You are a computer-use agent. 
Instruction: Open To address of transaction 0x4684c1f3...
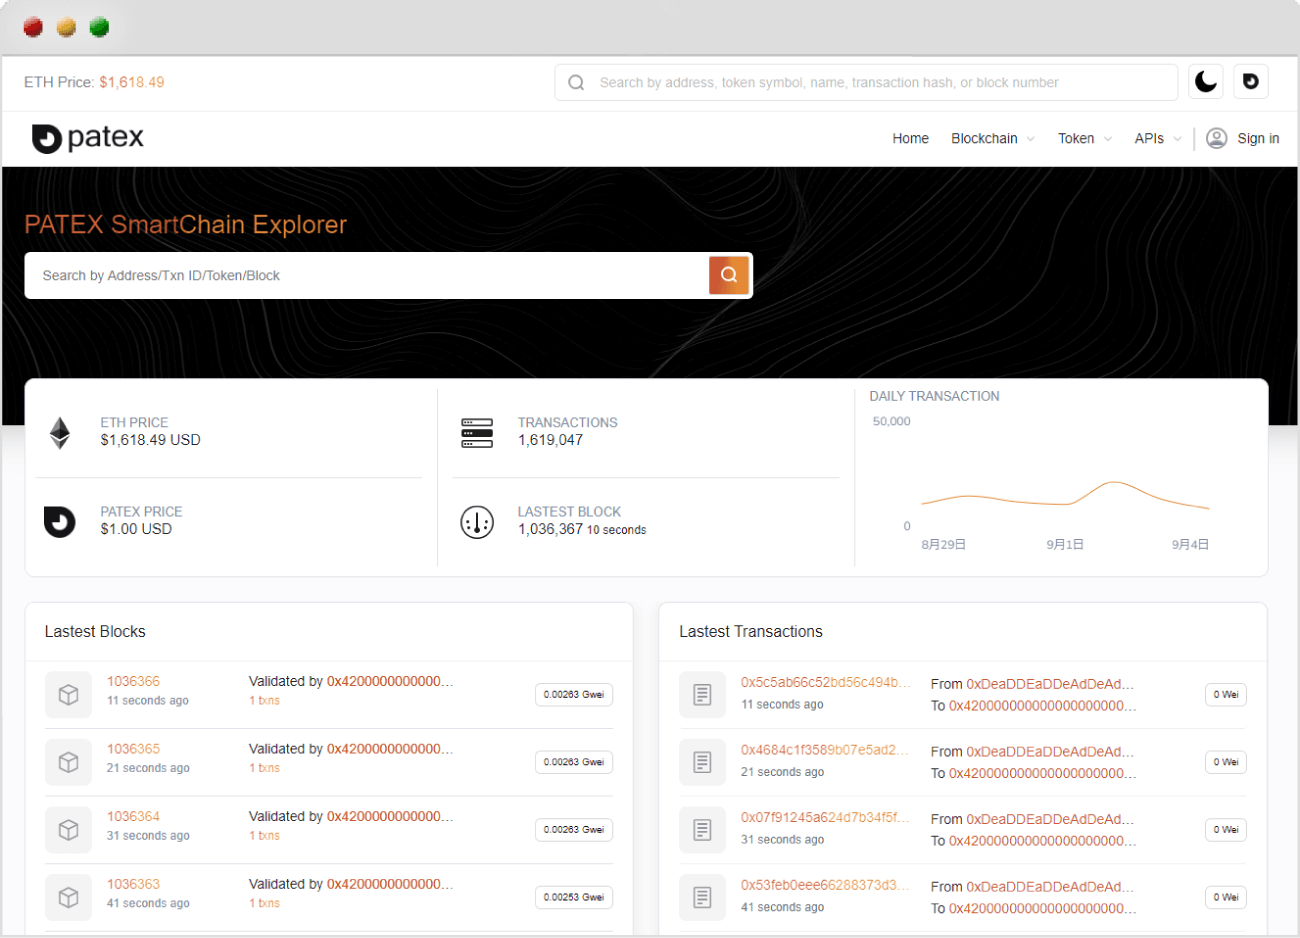click(1042, 774)
